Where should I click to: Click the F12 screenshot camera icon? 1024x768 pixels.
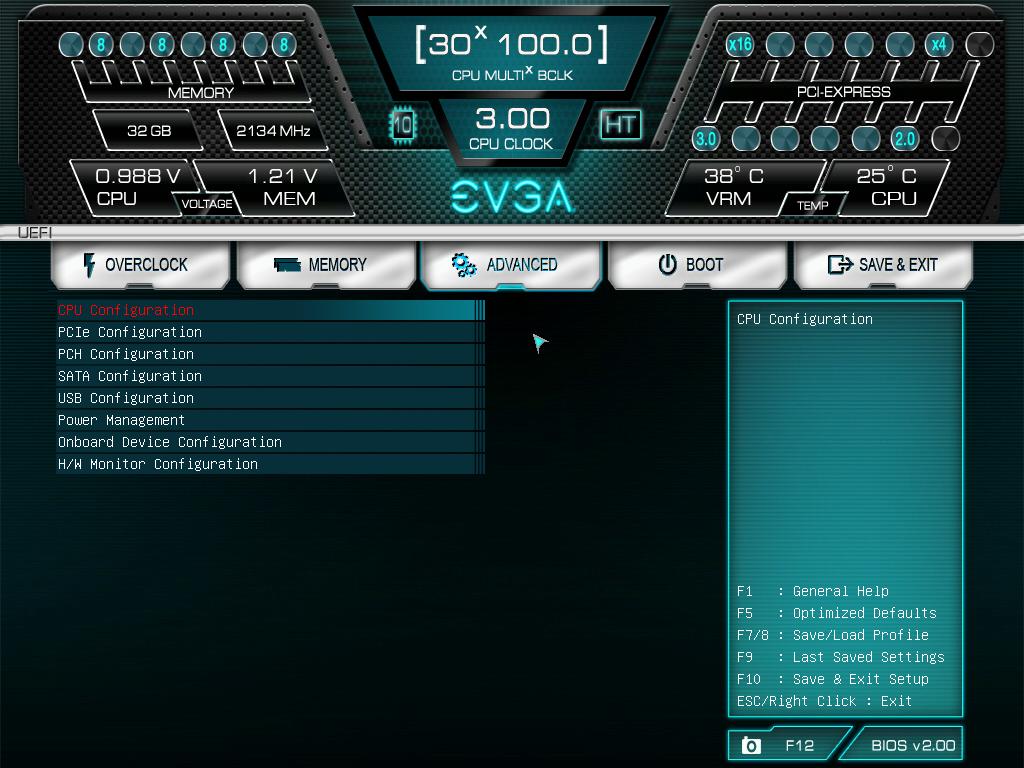pyautogui.click(x=751, y=745)
